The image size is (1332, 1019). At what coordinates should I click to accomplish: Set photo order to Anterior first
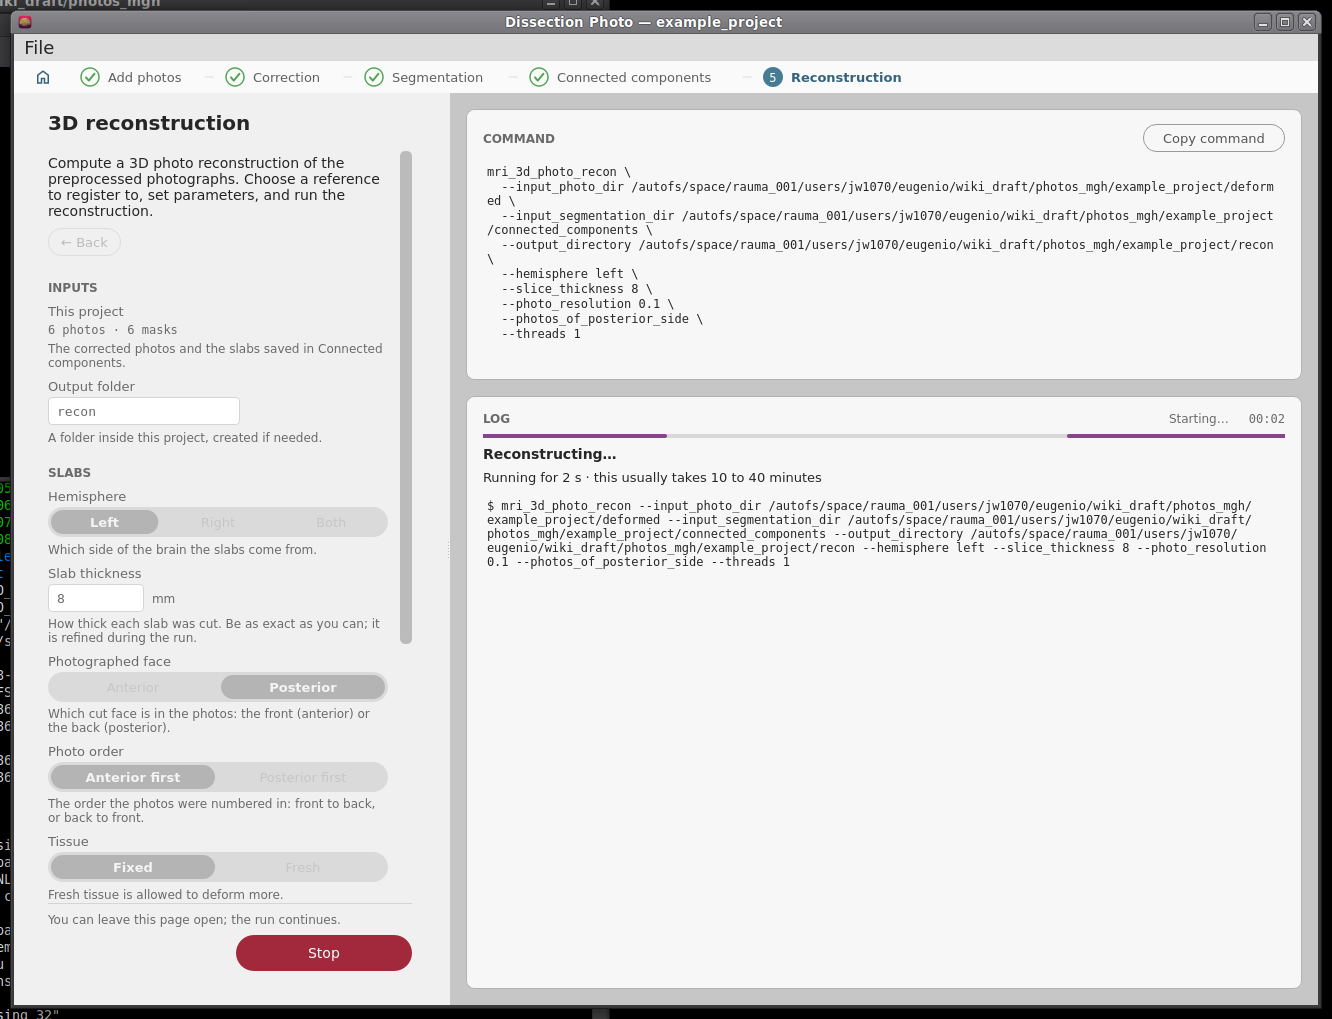click(133, 777)
